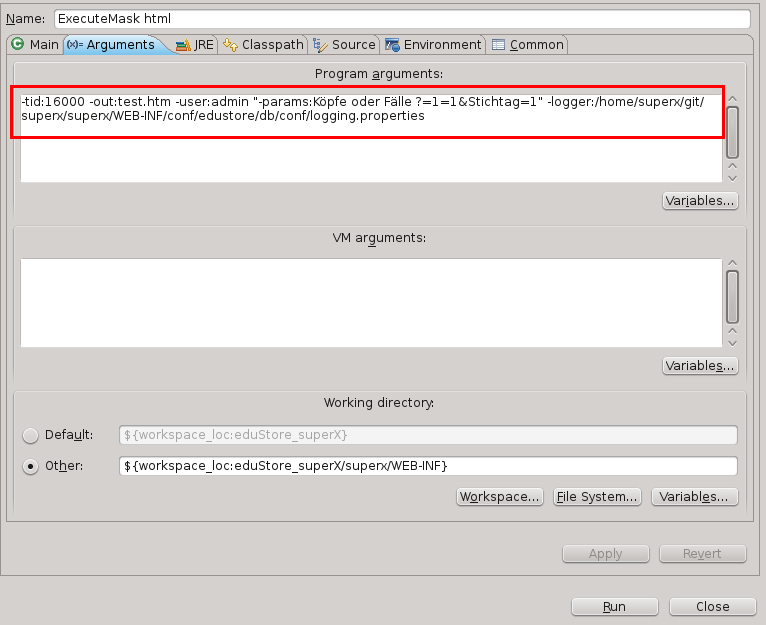Open the Classpath tab

tap(263, 44)
